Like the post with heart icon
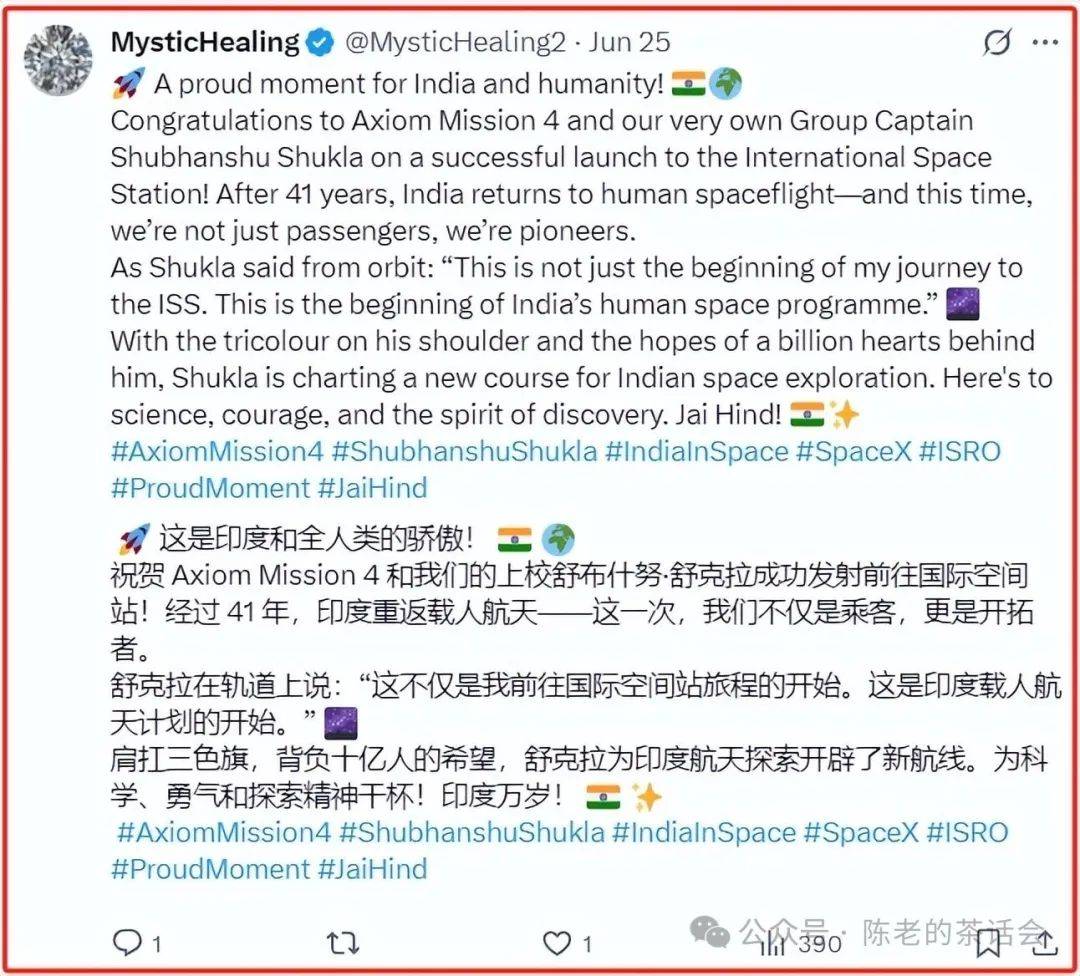Viewport: 1080px width, 976px height. (x=557, y=943)
